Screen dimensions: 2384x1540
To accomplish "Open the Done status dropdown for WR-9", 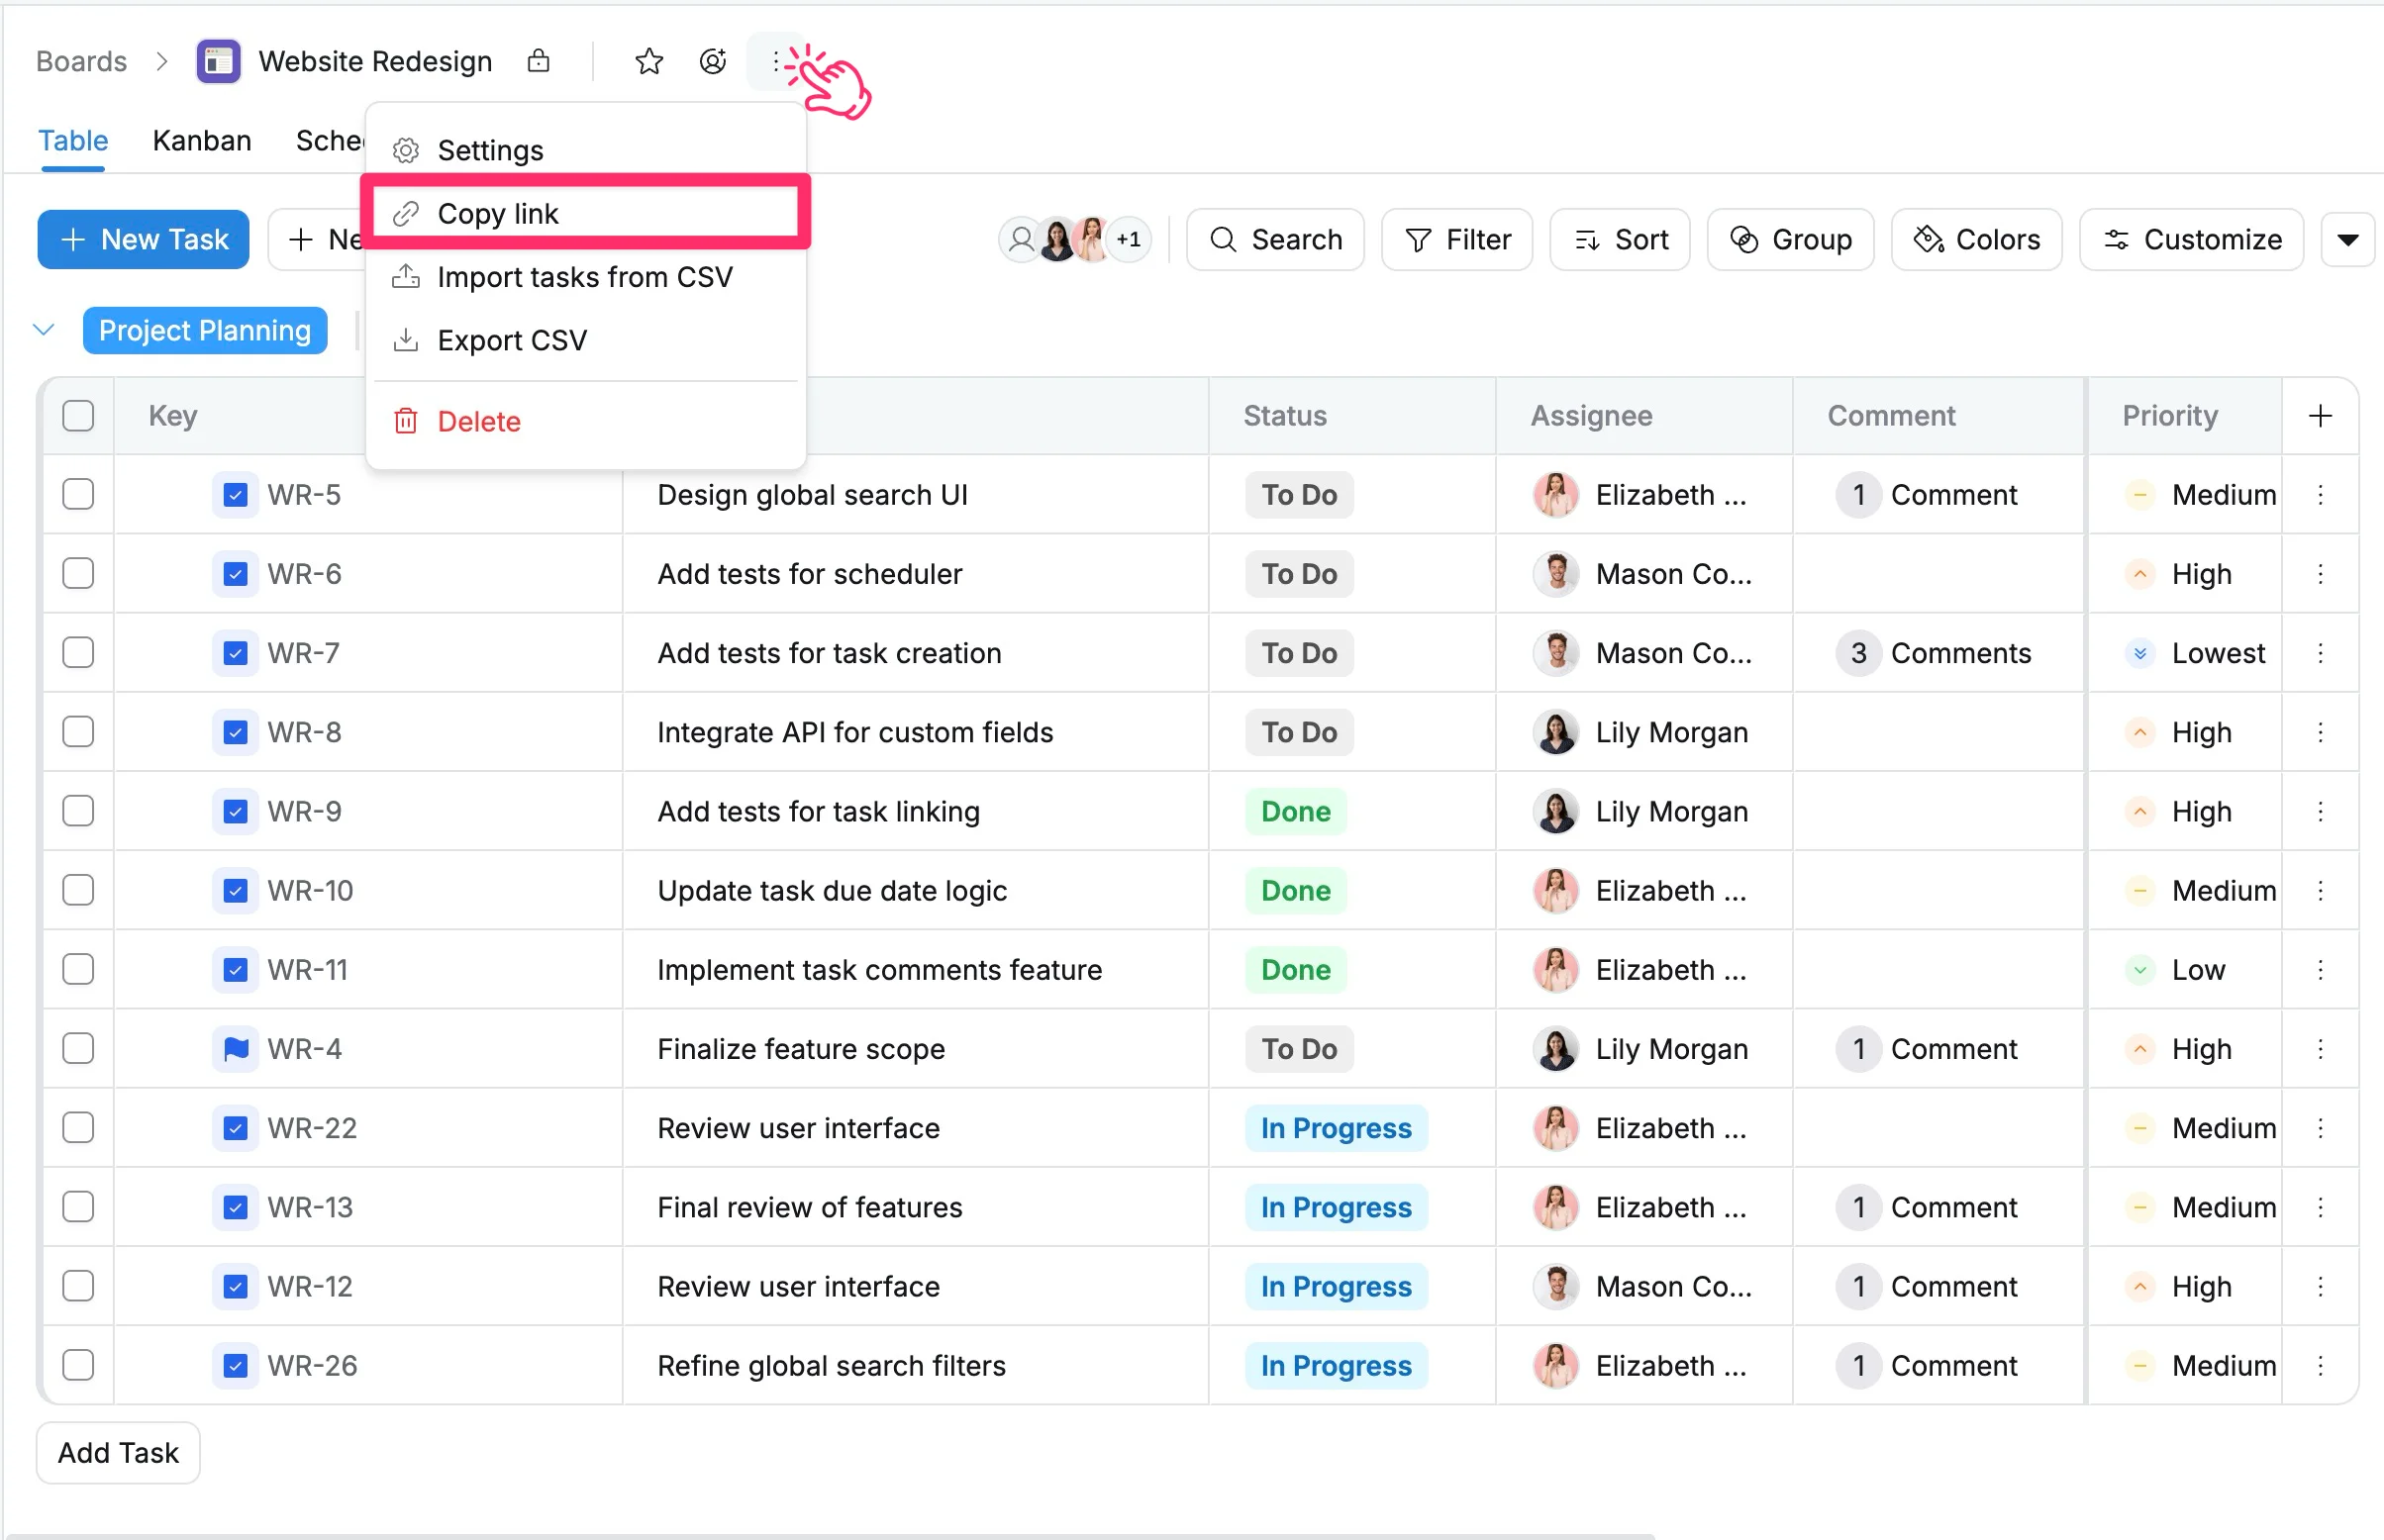I will click(1295, 811).
